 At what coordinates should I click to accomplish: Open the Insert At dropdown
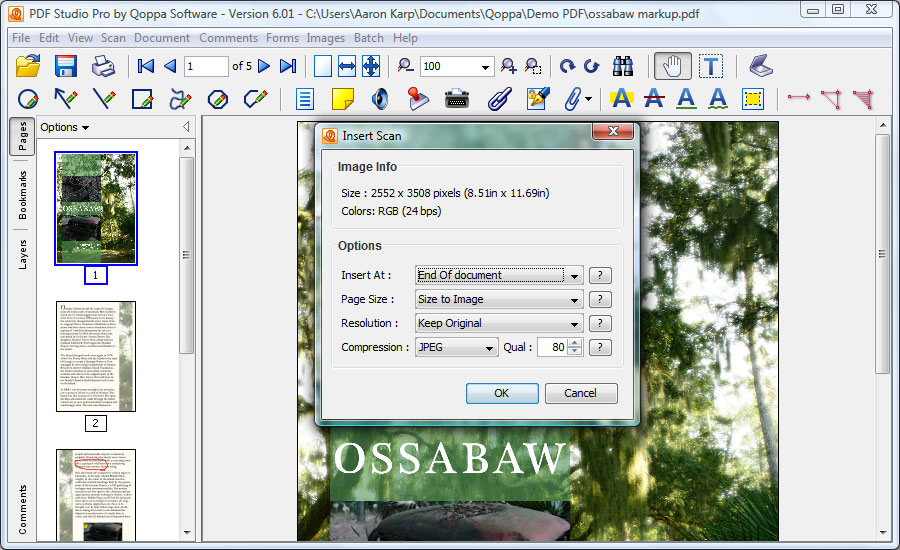[499, 275]
